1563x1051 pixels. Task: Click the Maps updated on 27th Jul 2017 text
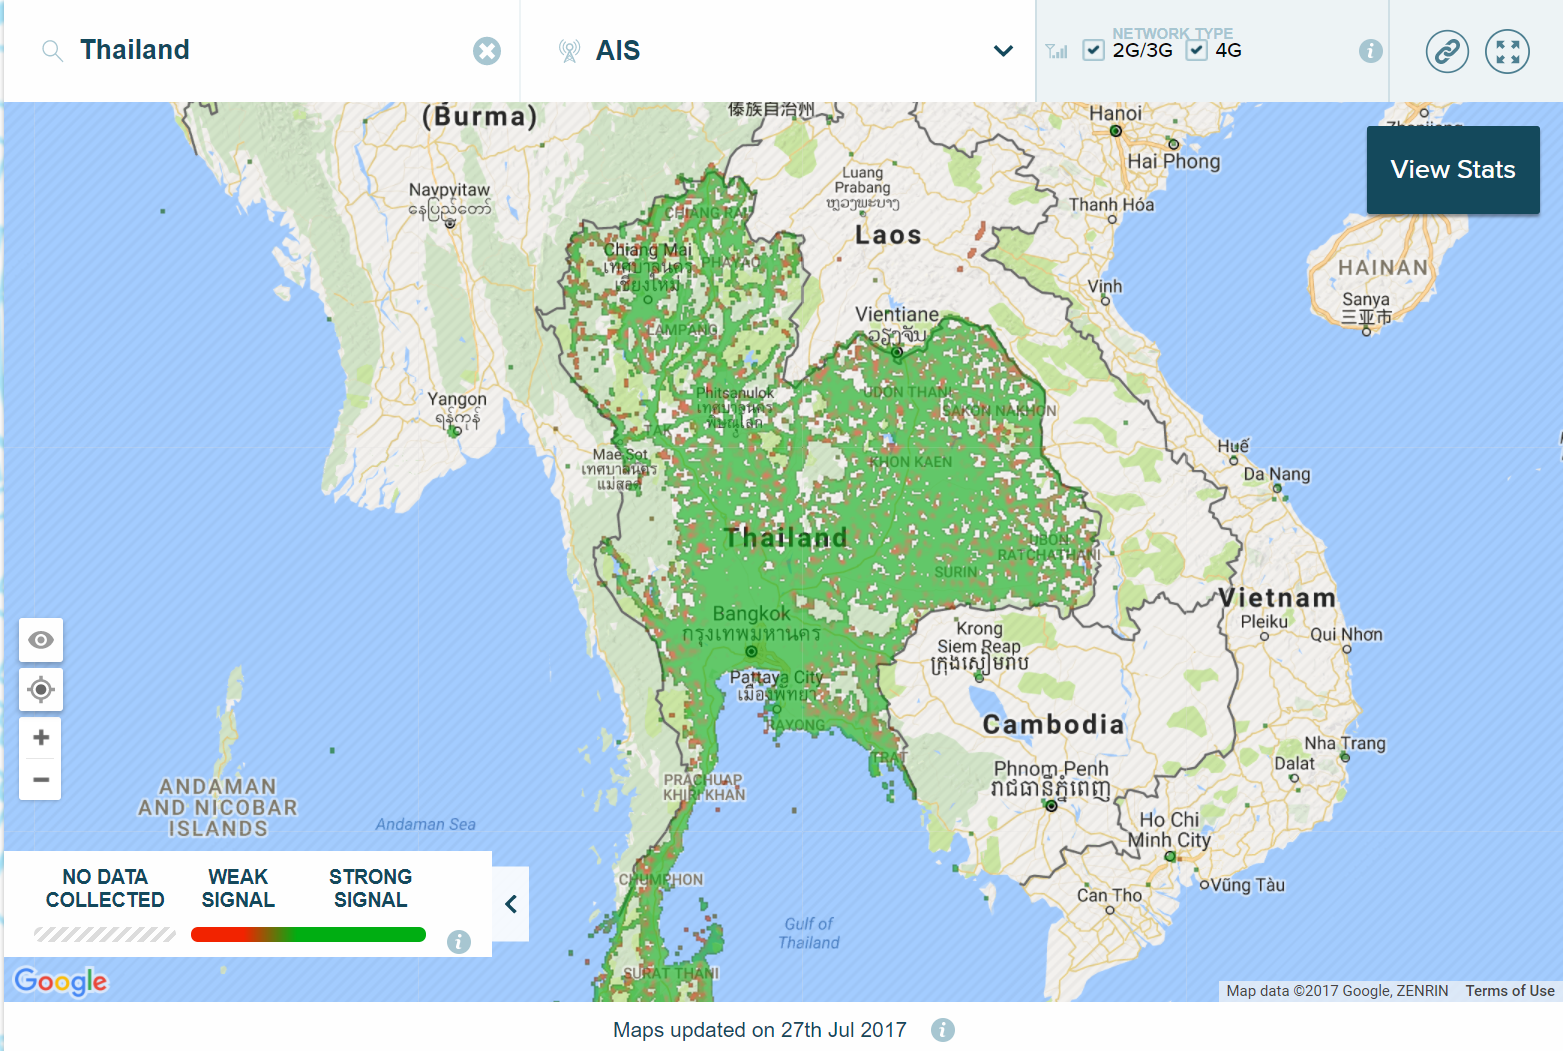tap(760, 1030)
